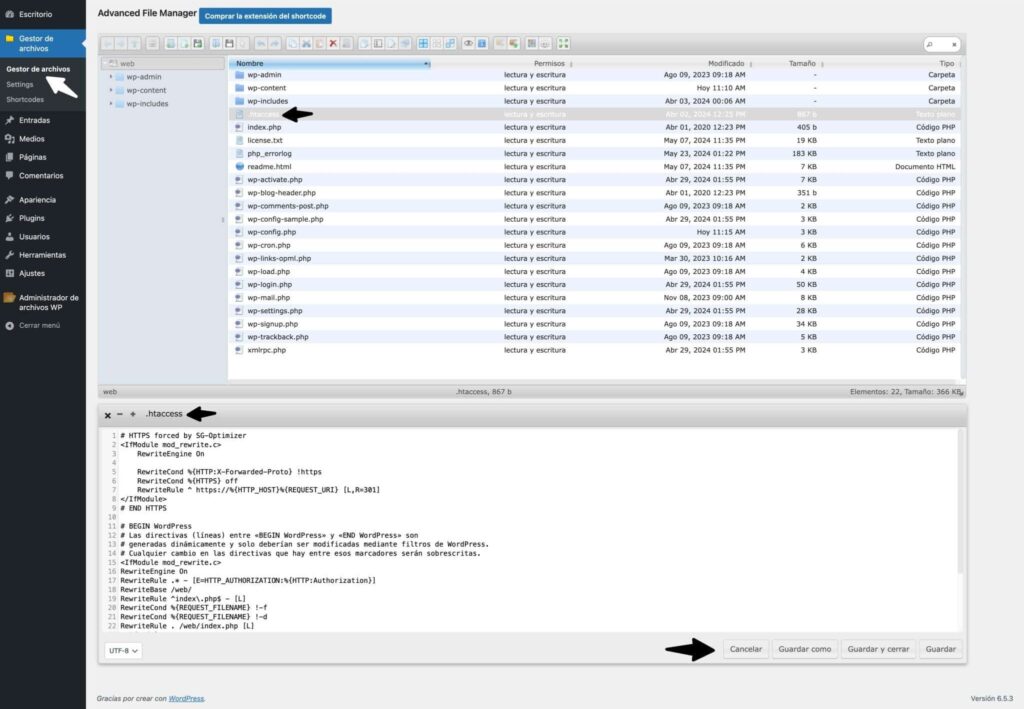This screenshot has height=709, width=1024.
Task: Click the red X delete icon
Action: click(332, 44)
